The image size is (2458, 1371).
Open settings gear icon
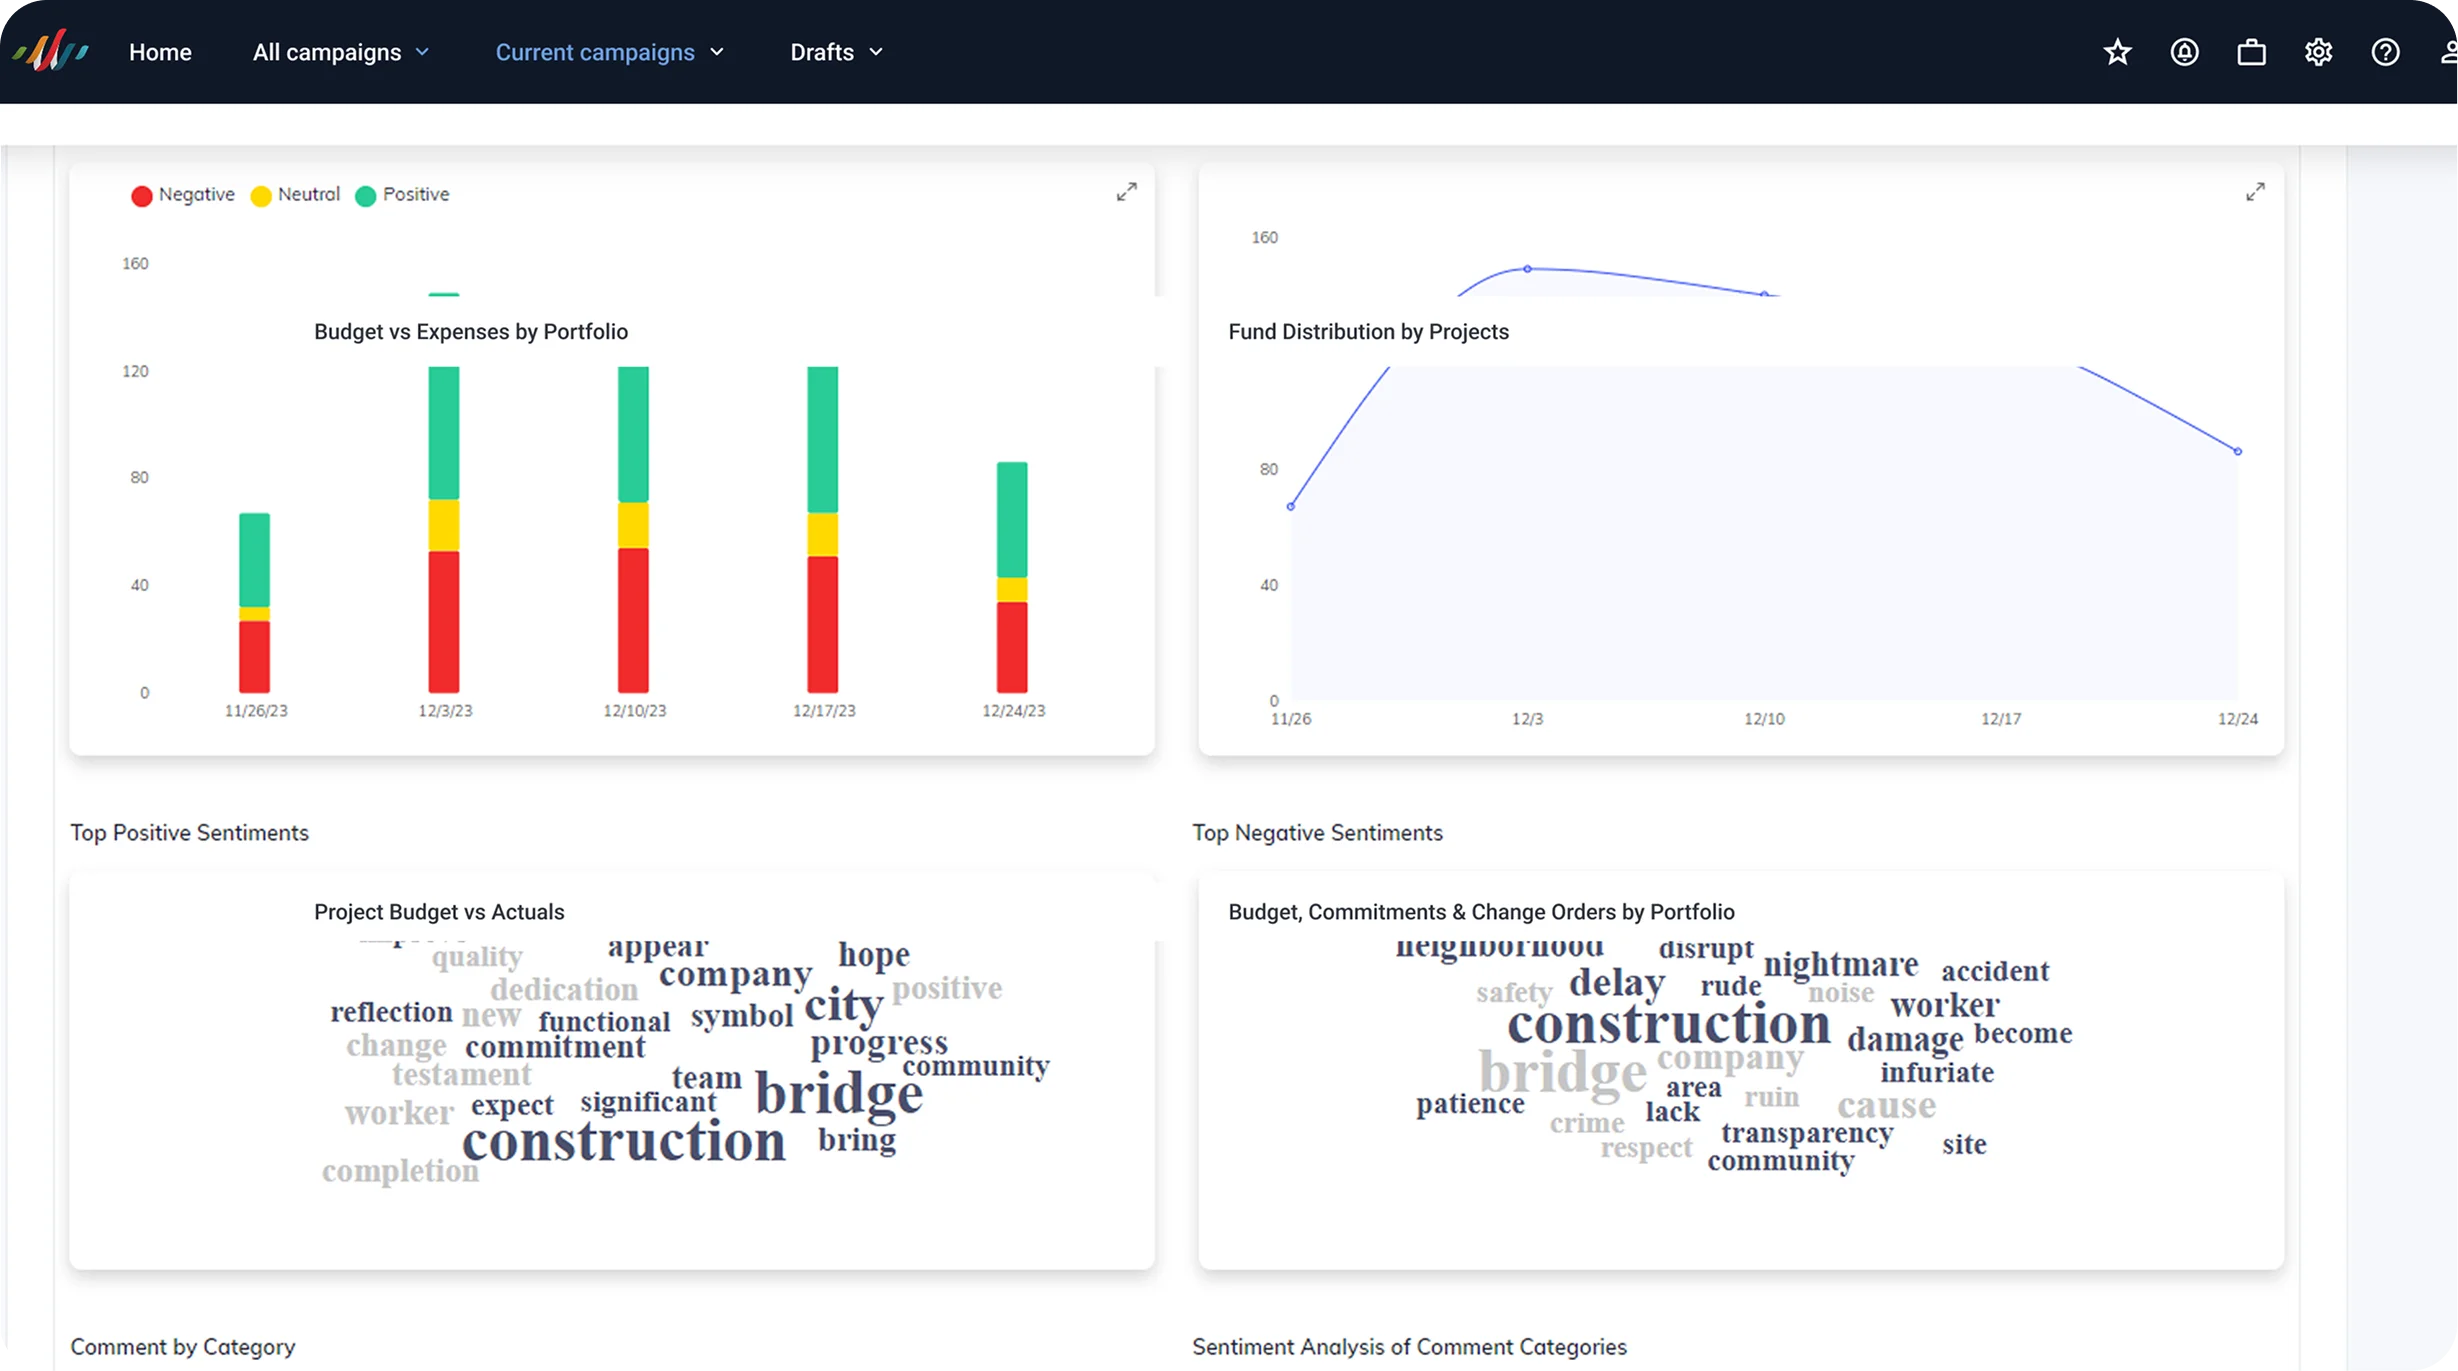[x=2318, y=52]
